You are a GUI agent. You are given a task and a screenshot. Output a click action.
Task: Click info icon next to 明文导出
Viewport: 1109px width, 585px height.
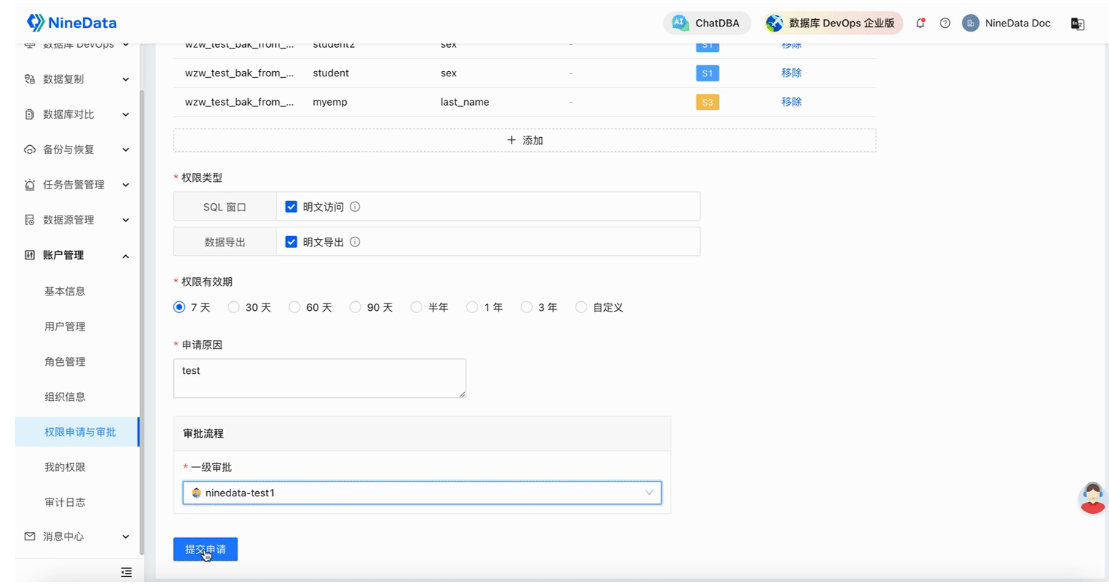pyautogui.click(x=355, y=242)
